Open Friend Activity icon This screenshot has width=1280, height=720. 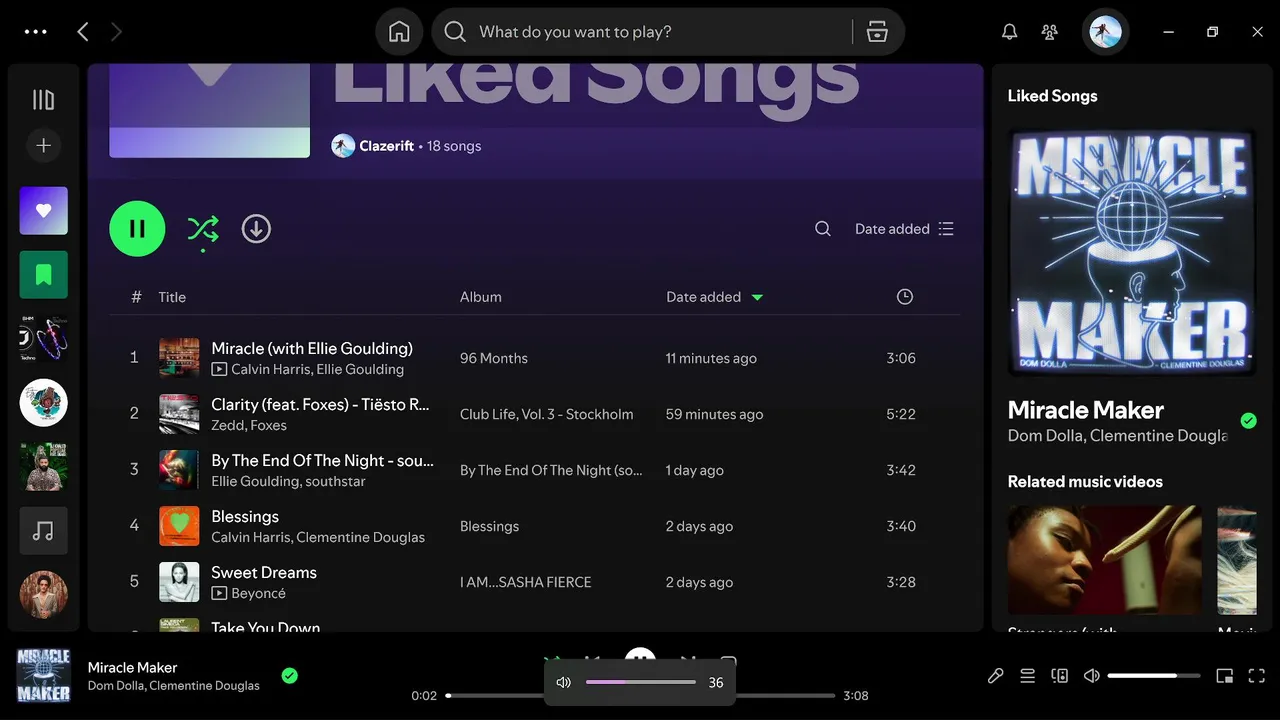pos(1050,32)
